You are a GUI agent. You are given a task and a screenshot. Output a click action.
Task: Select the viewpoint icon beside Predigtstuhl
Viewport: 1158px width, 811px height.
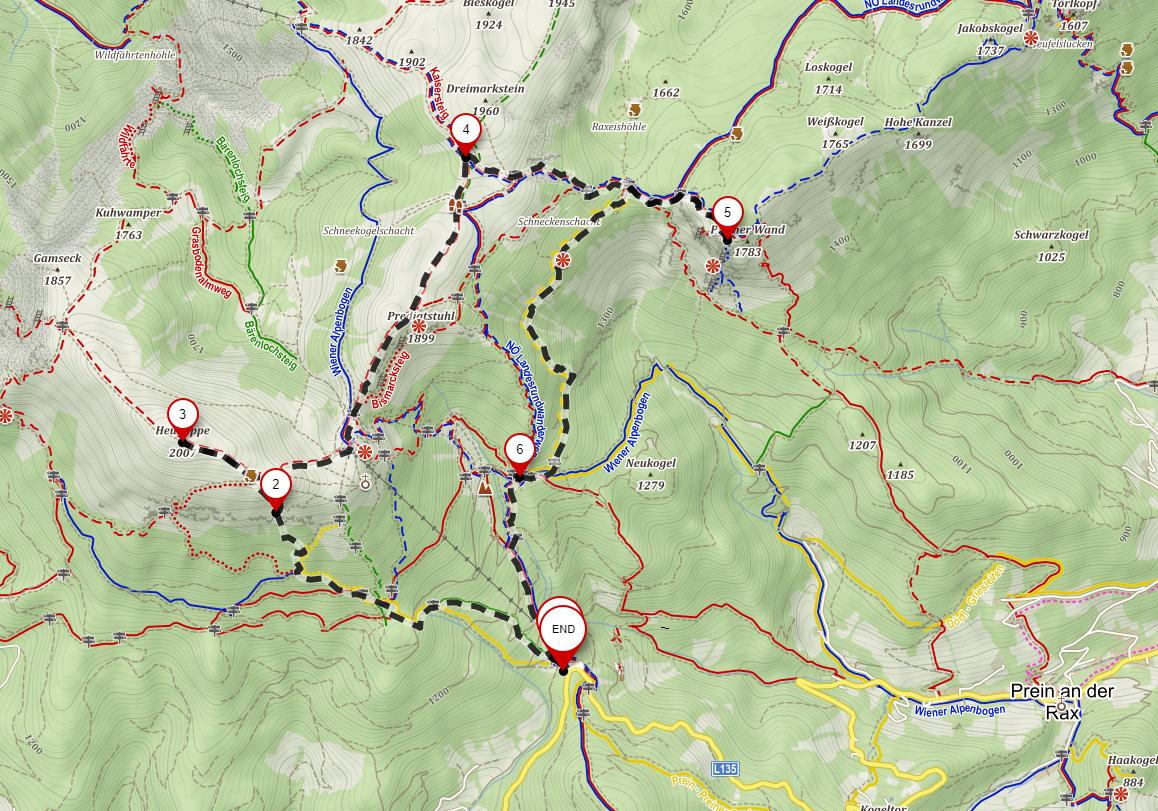pos(419,326)
